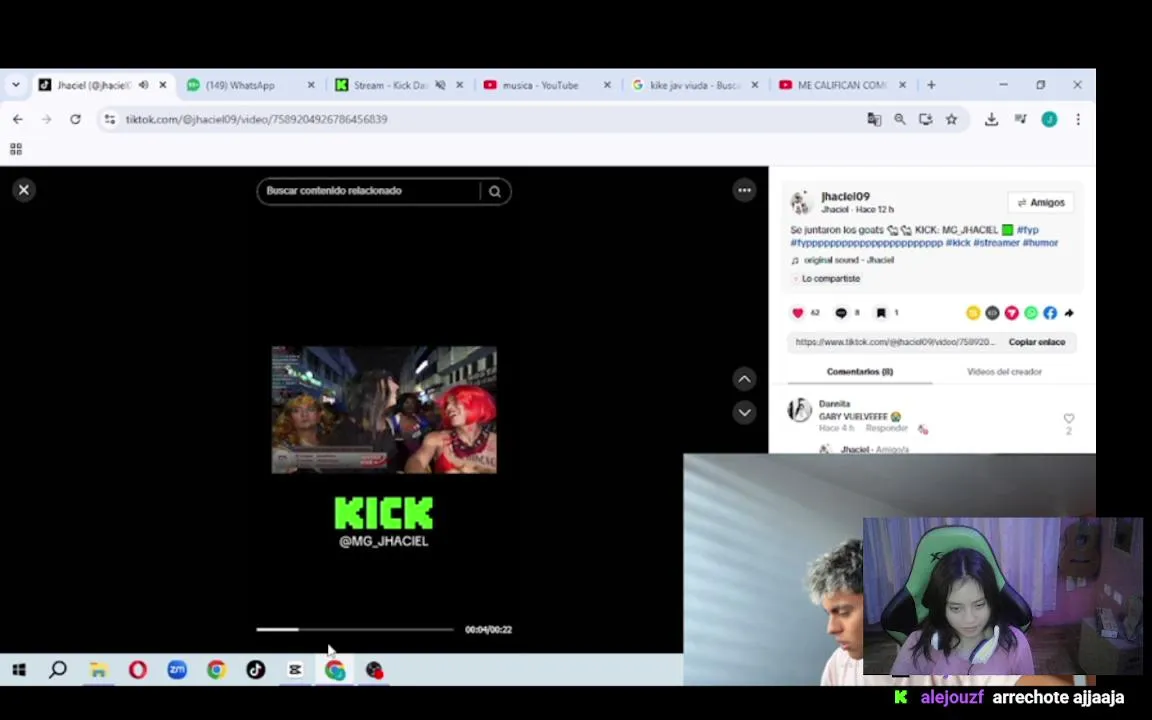Open the TikTok app from the taskbar
Viewport: 1152px width, 720px height.
click(x=256, y=670)
